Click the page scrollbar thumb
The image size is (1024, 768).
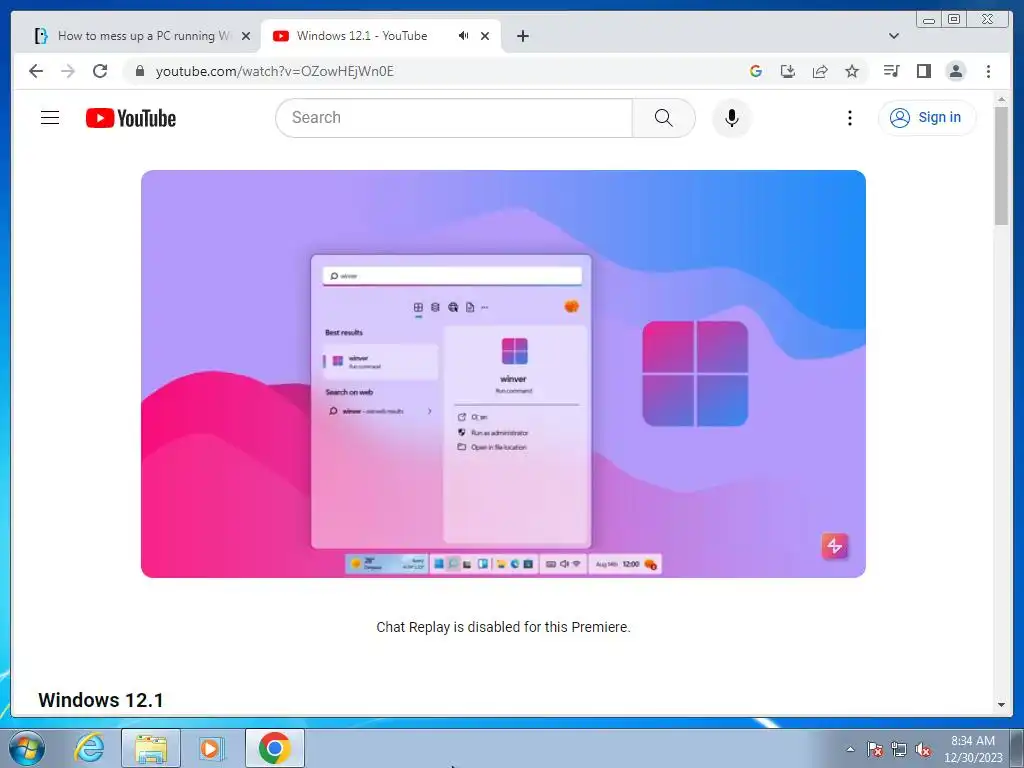point(1001,166)
